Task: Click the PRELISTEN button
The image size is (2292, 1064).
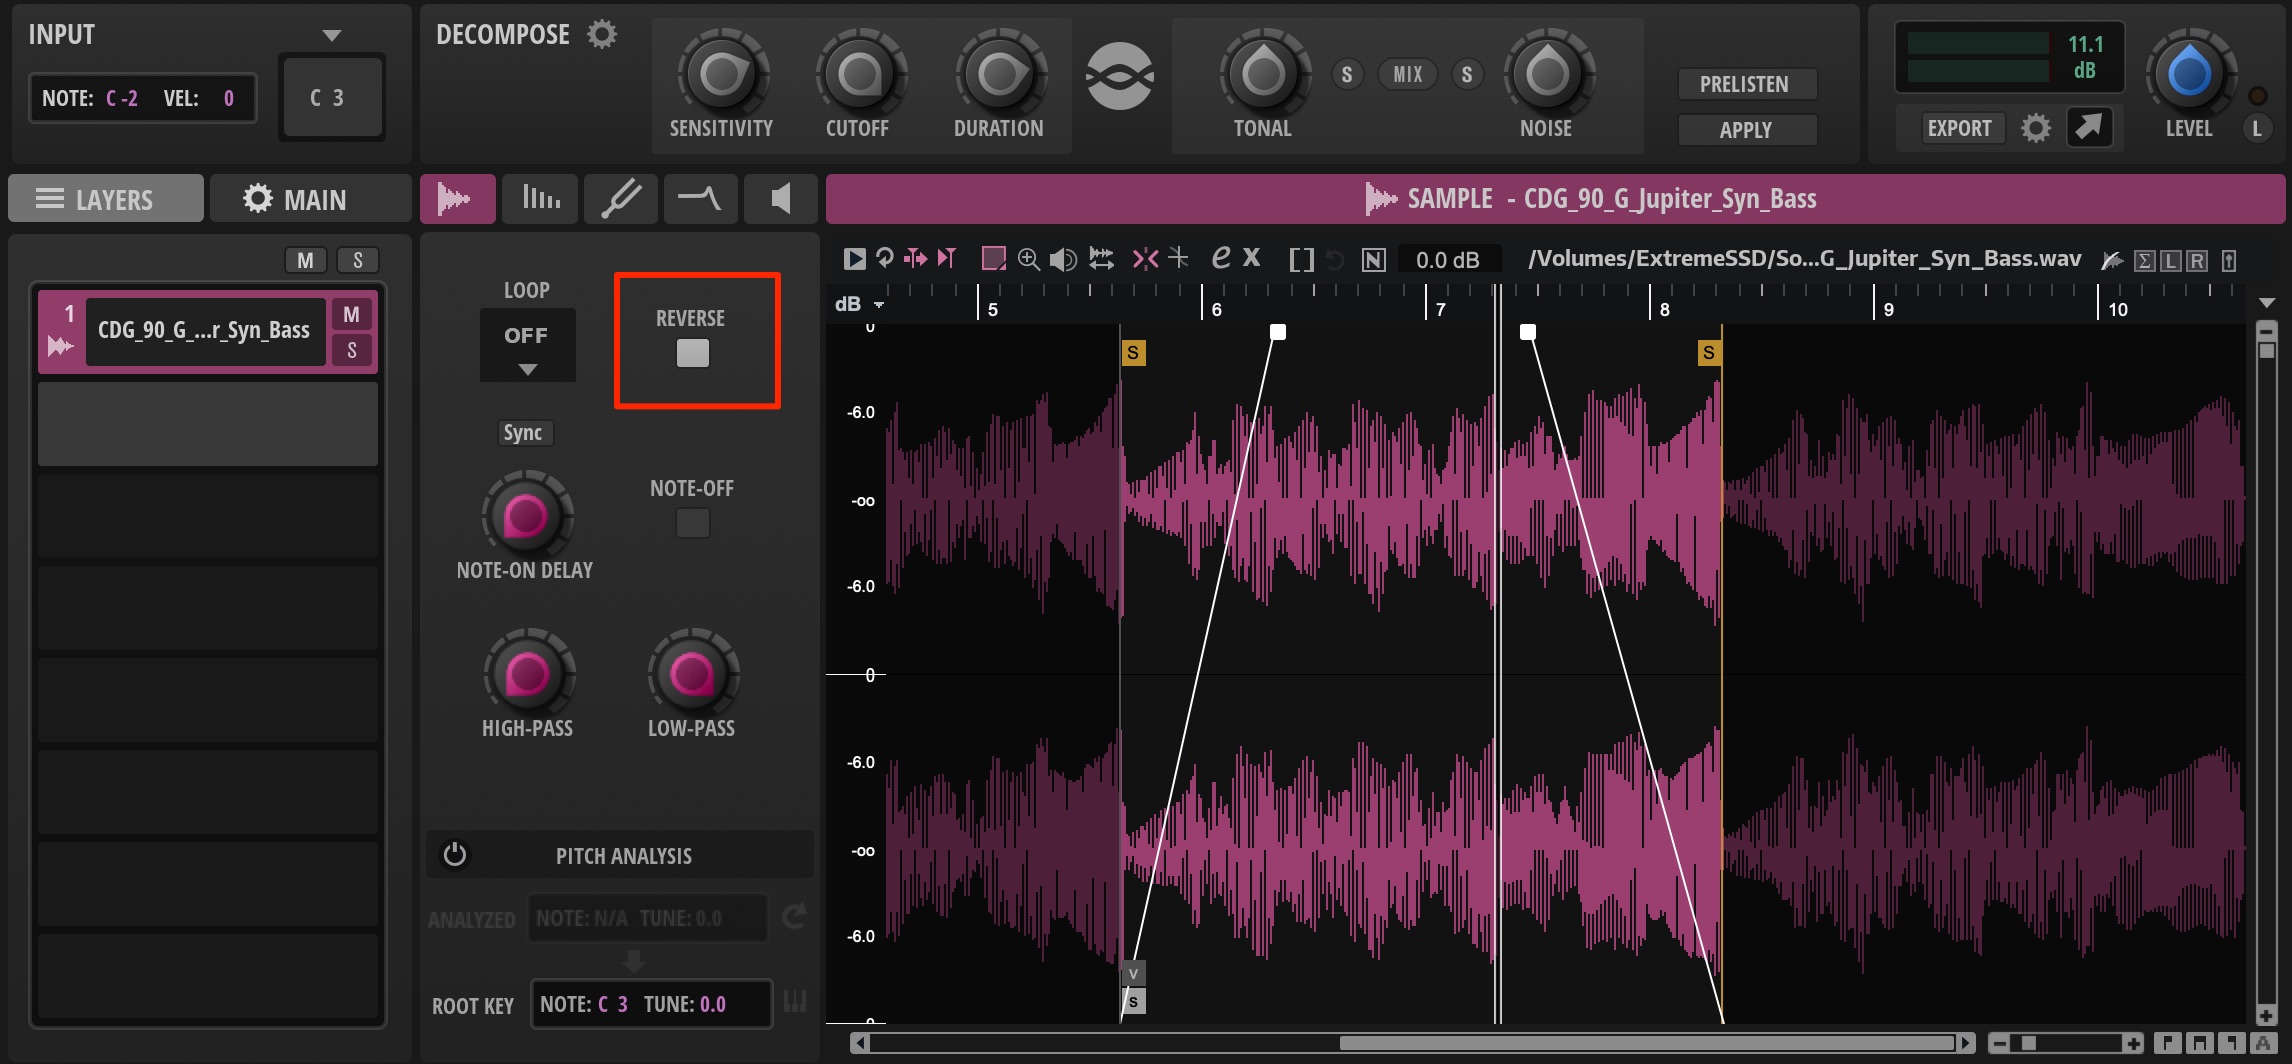Action: pyautogui.click(x=1745, y=84)
